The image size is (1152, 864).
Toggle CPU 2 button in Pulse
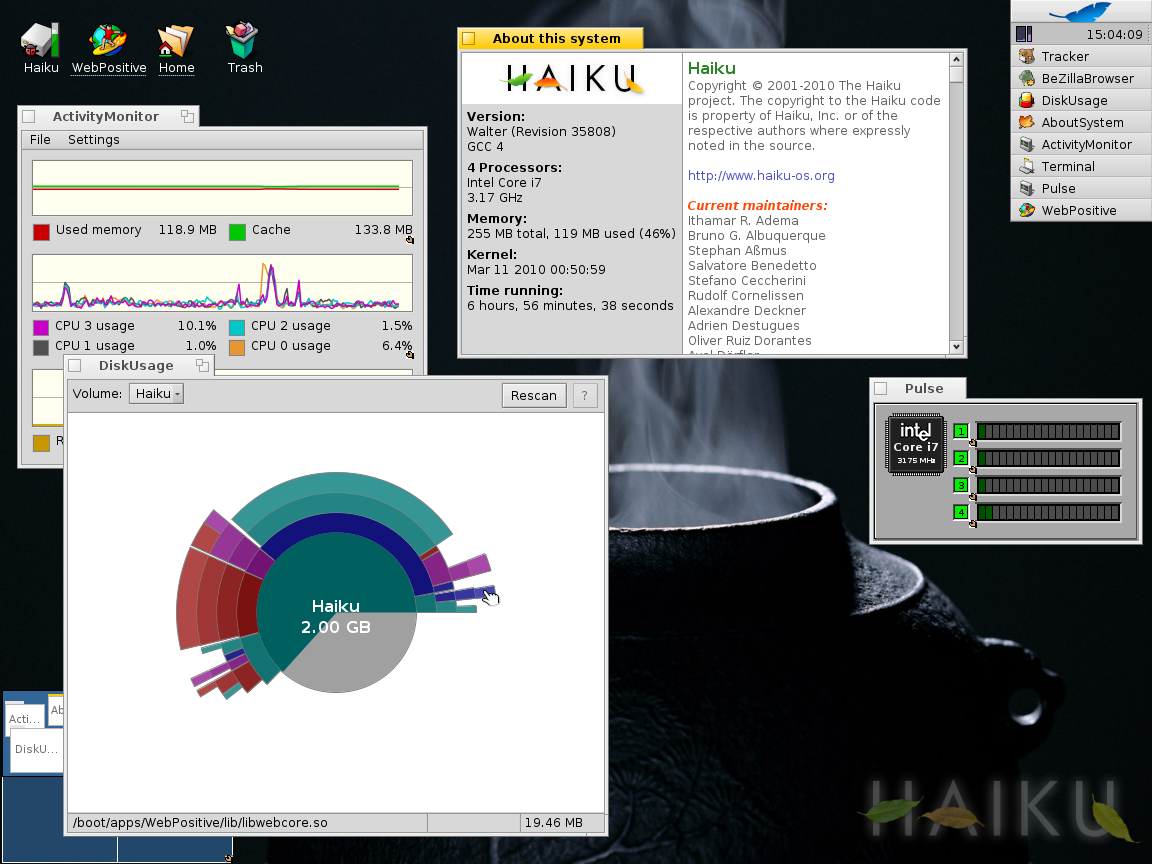coord(961,459)
